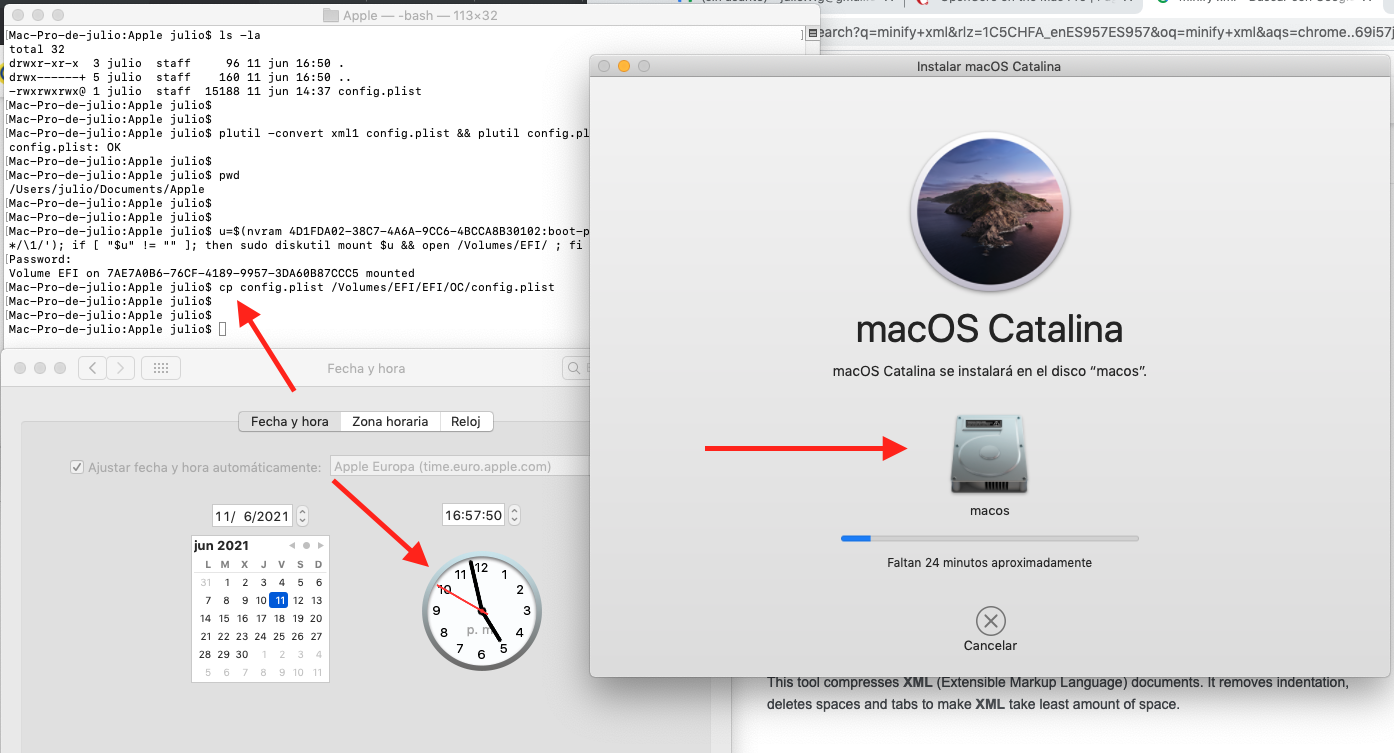Screen dimensions: 1394x753
Task: Click the 'macos' disk name label
Action: pyautogui.click(x=990, y=511)
